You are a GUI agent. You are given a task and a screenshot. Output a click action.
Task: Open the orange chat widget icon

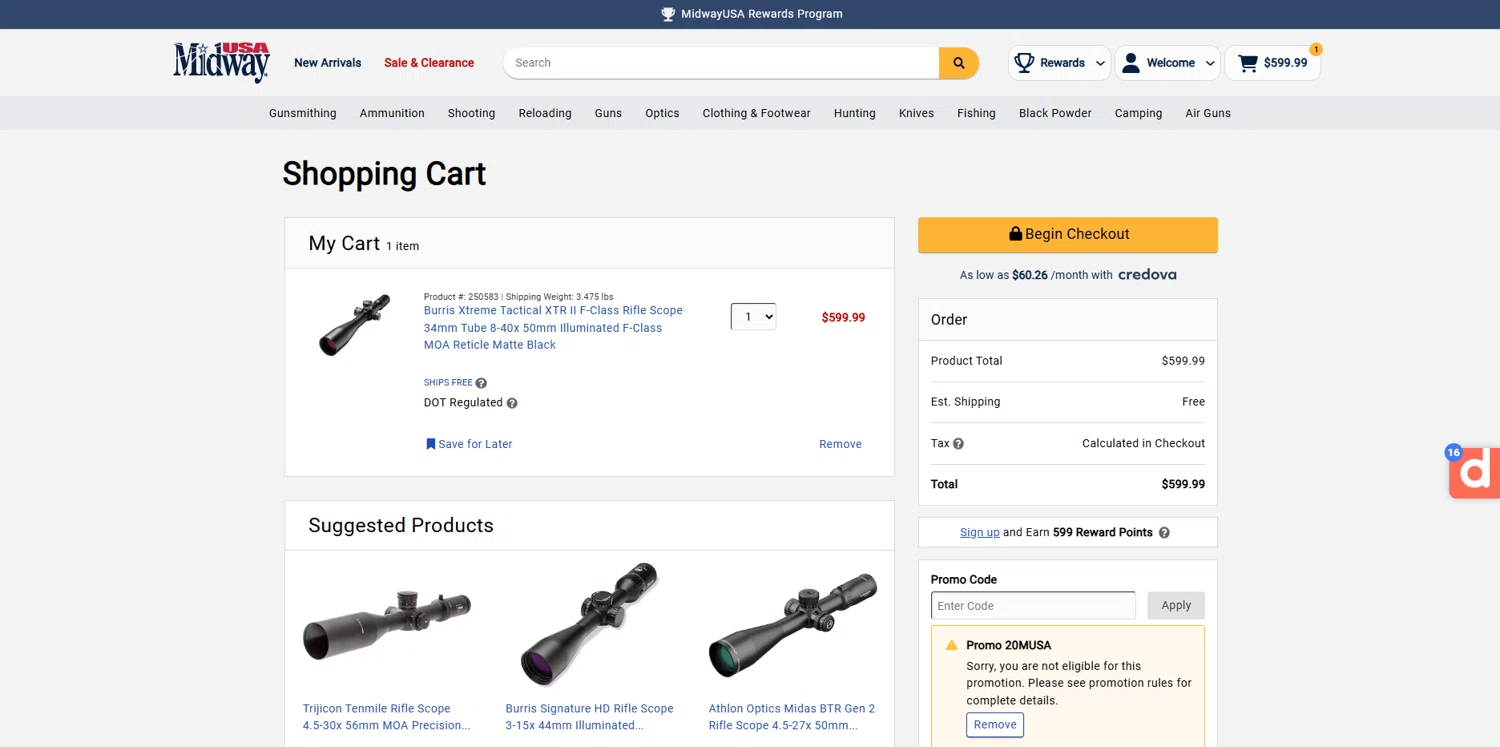coord(1475,472)
